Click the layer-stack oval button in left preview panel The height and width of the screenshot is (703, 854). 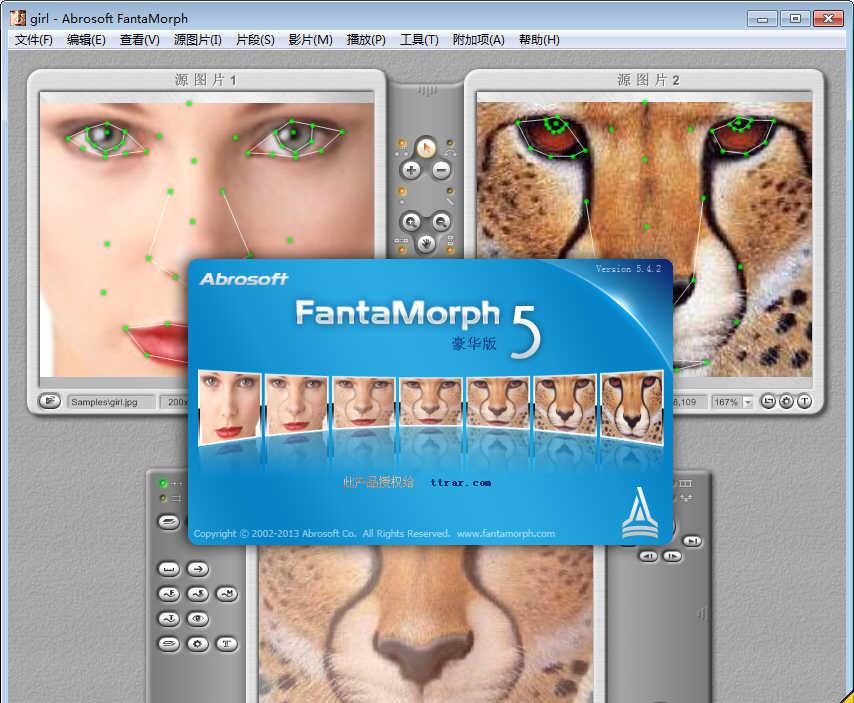pos(169,522)
